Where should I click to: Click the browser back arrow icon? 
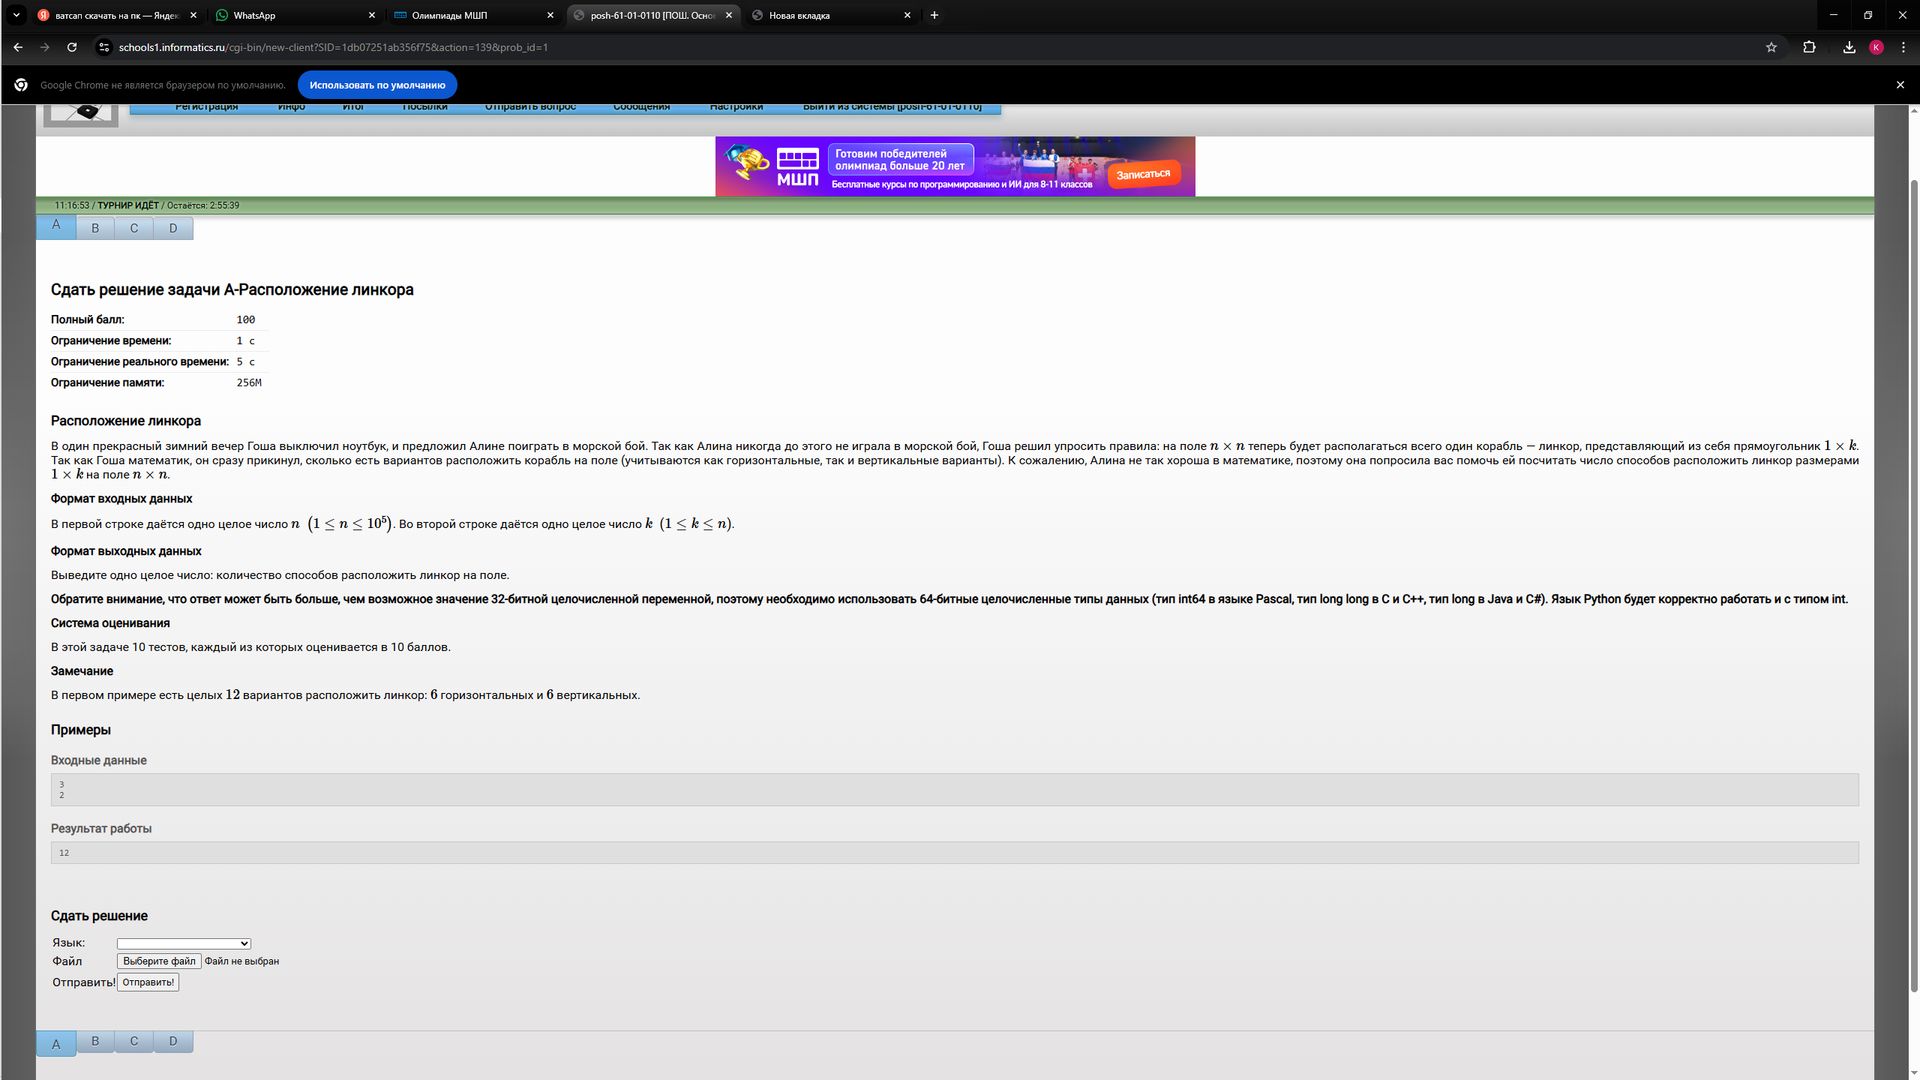click(x=18, y=47)
